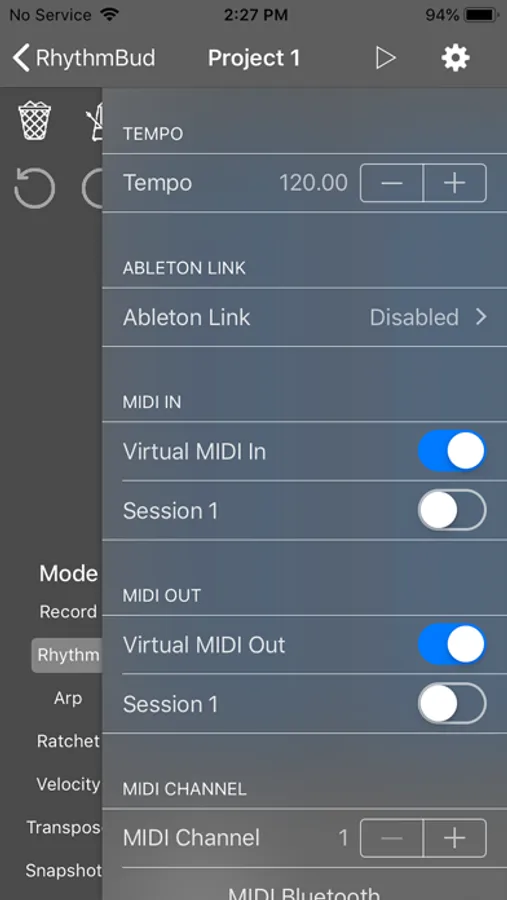Open the settings gear icon
Image resolution: width=507 pixels, height=900 pixels.
[455, 58]
